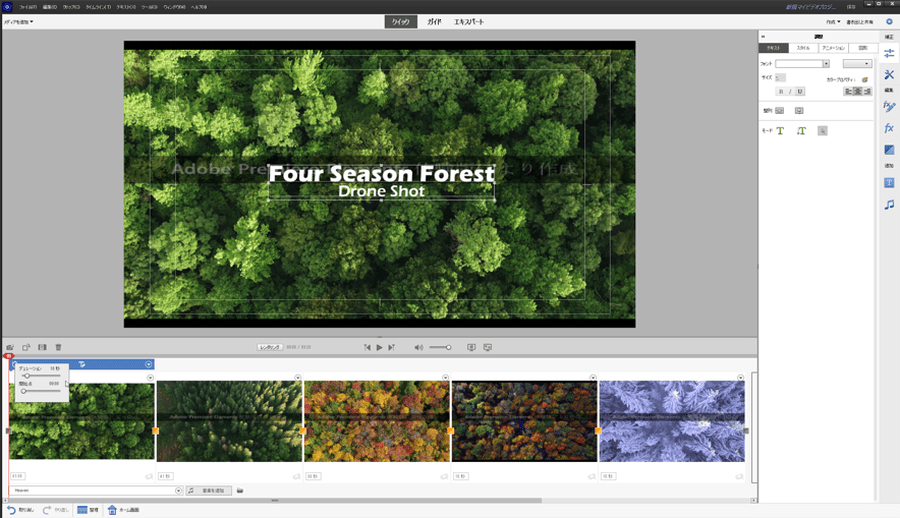Expand options arrow above first forest clip
The height and width of the screenshot is (518, 900).
pos(150,378)
